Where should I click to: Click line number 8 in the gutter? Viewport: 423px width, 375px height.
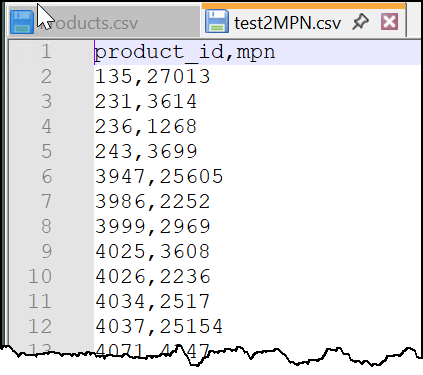click(x=47, y=227)
